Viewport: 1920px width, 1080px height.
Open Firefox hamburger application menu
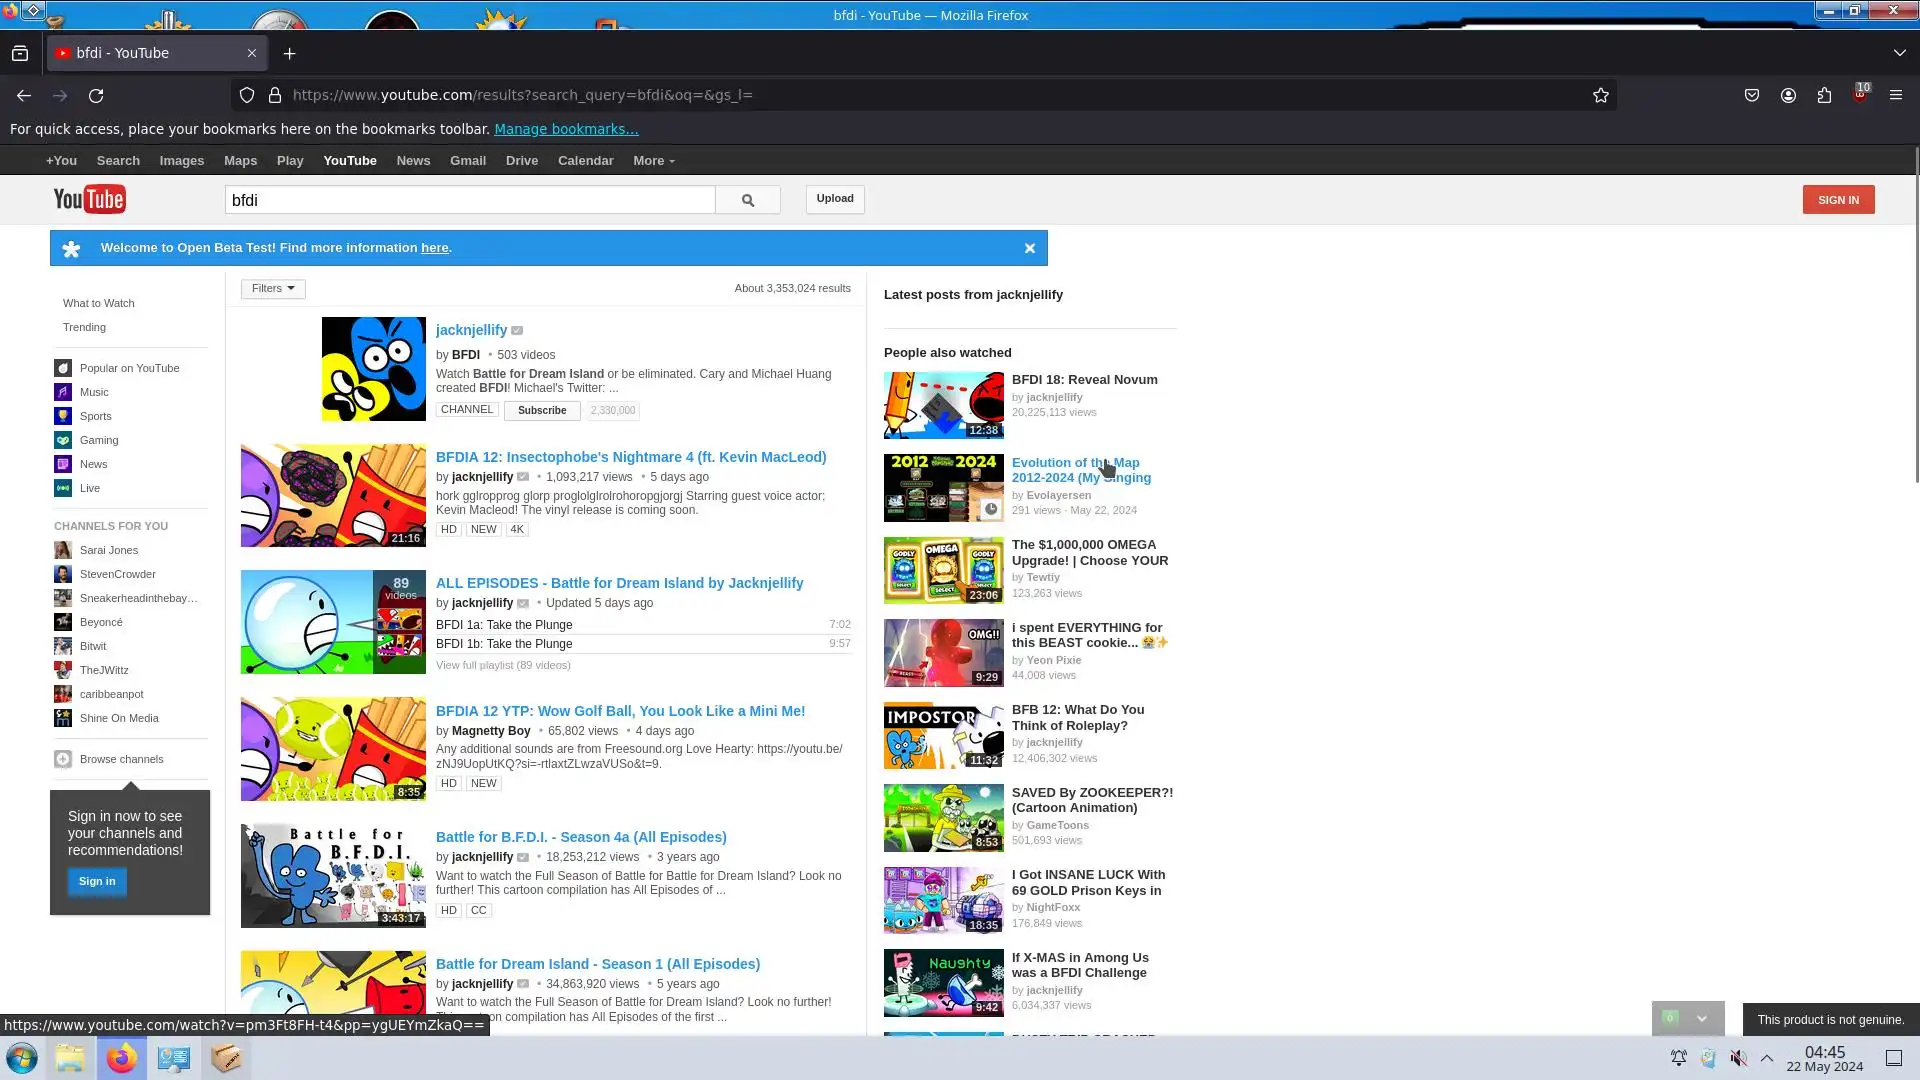tap(1895, 95)
